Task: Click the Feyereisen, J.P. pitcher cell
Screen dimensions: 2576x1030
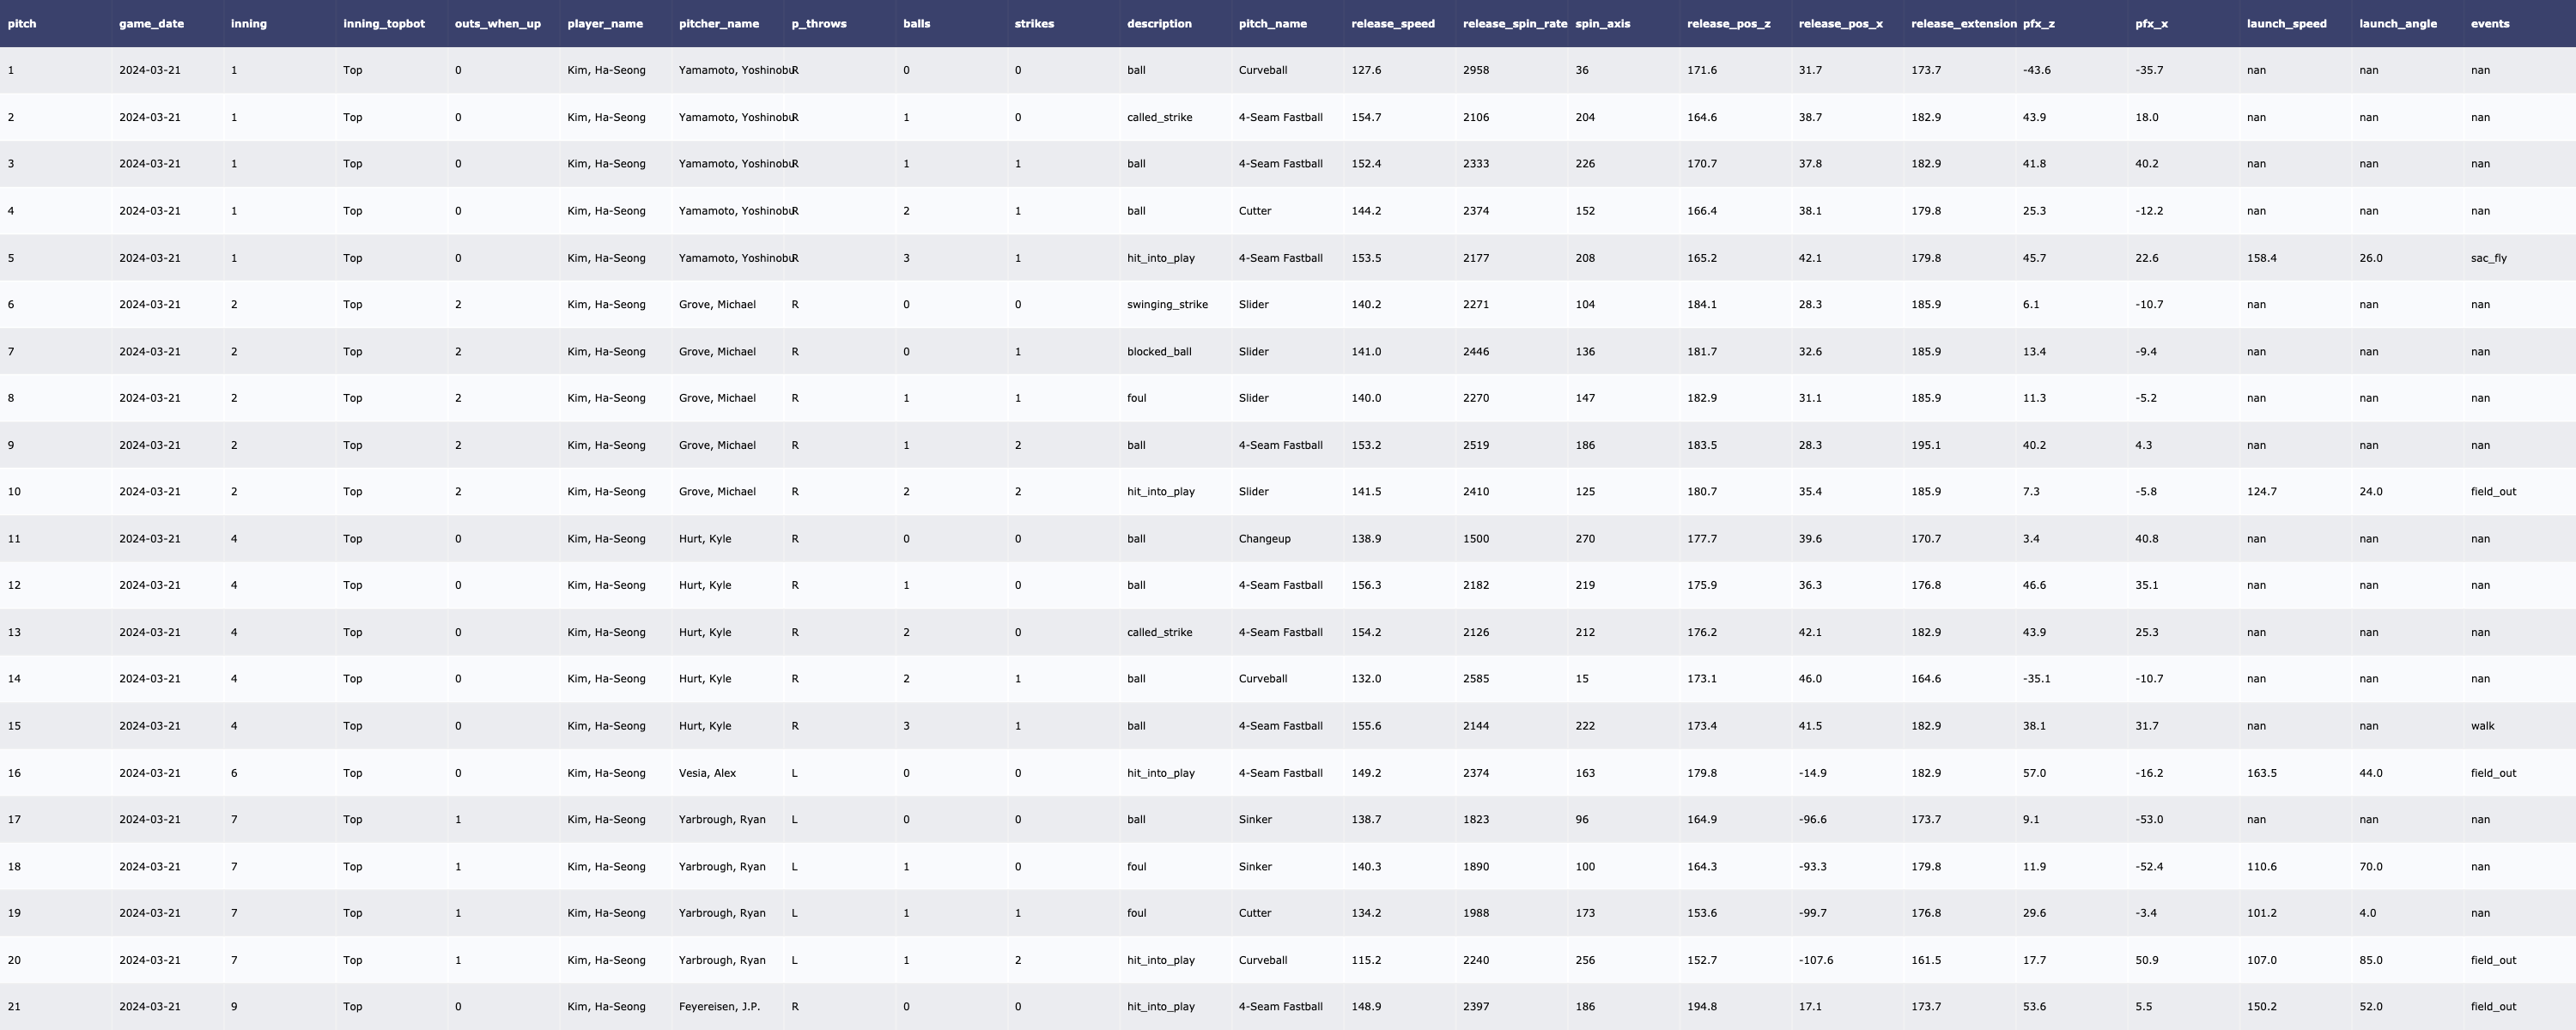Action: [x=719, y=1007]
